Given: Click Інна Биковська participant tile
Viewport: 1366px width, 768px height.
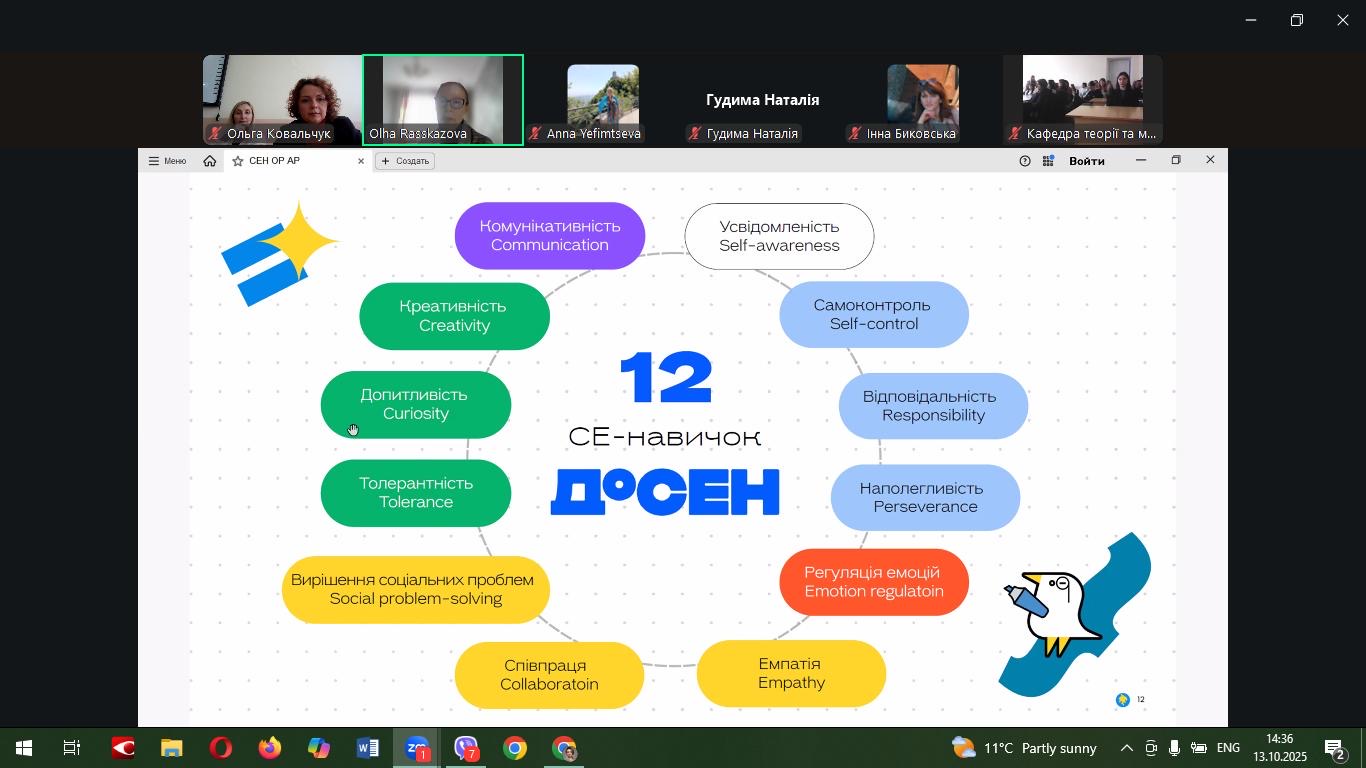Looking at the screenshot, I should pyautogui.click(x=923, y=100).
